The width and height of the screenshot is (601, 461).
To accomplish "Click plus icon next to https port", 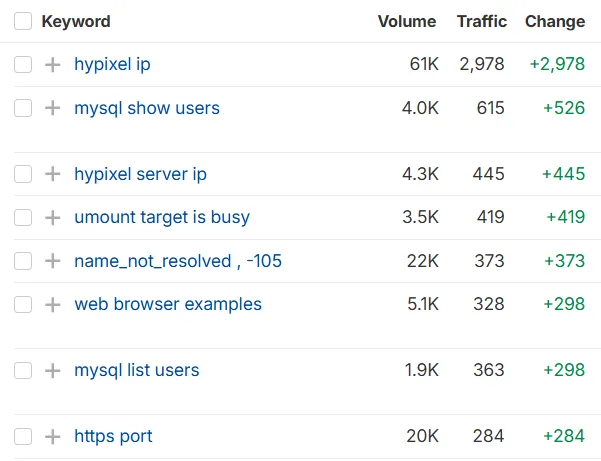I will click(53, 436).
